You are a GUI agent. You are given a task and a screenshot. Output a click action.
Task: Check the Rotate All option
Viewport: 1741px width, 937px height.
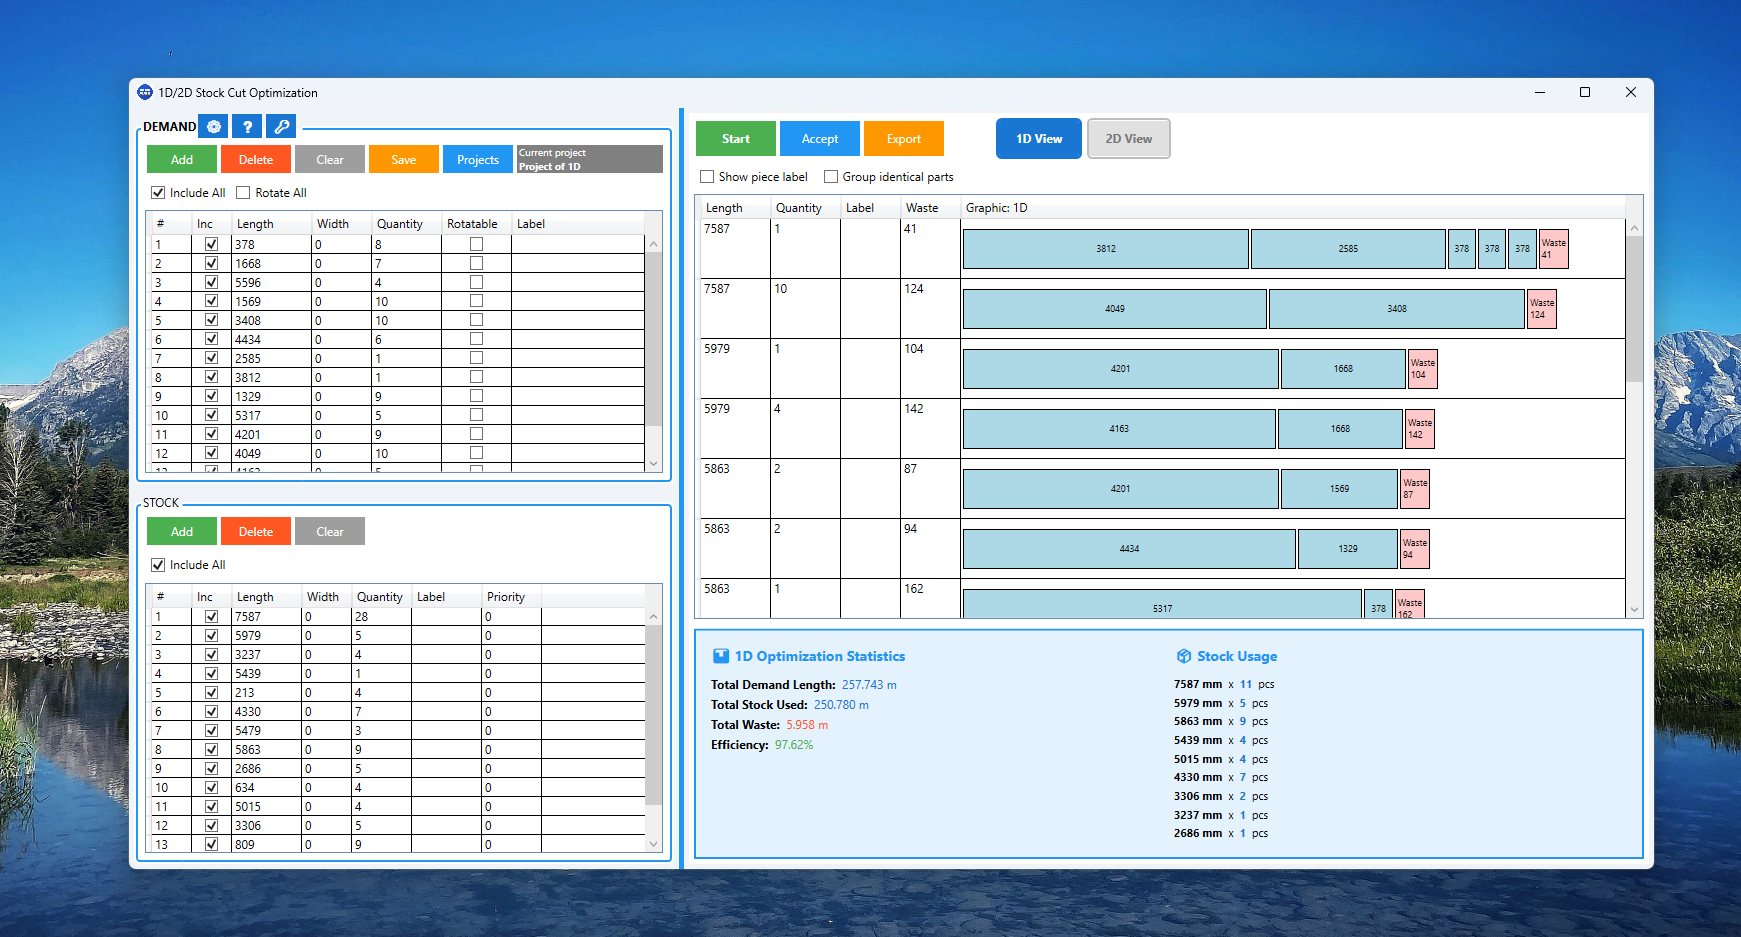(243, 192)
